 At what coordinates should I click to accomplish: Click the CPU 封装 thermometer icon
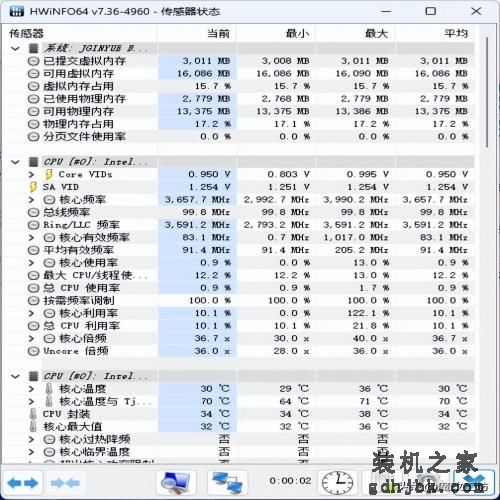33,414
